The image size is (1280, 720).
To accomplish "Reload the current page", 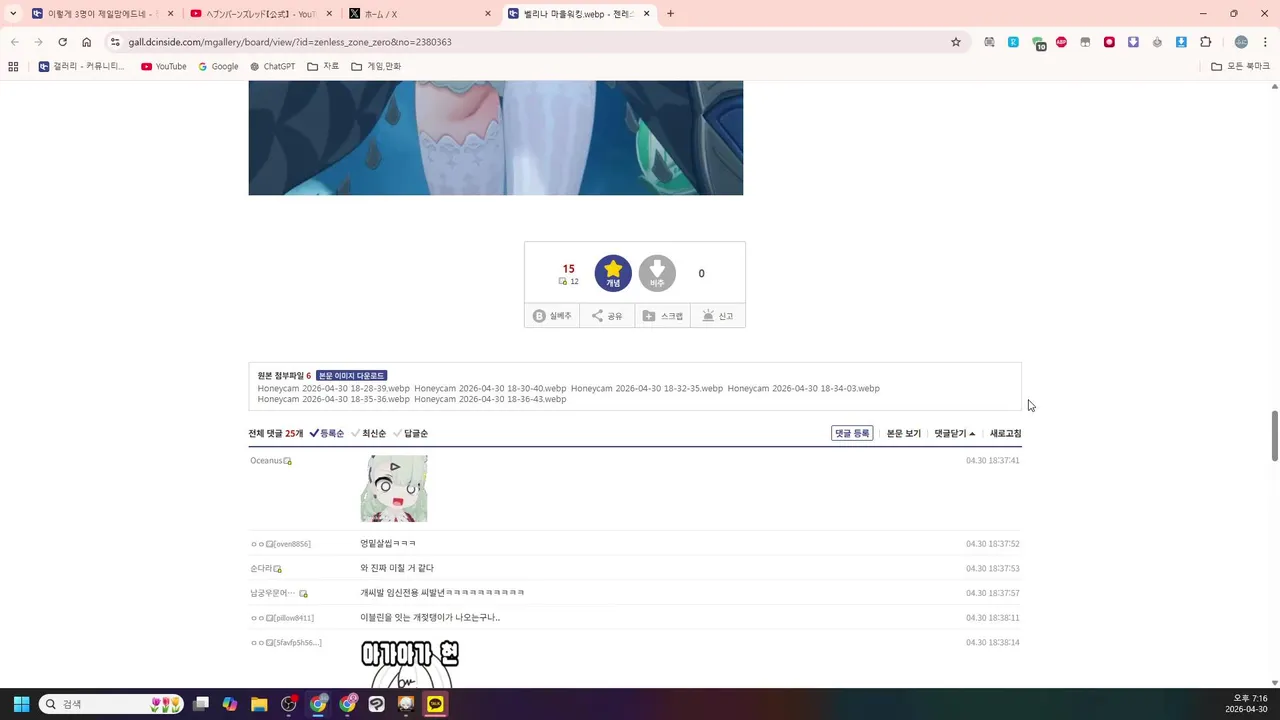I will [x=62, y=42].
